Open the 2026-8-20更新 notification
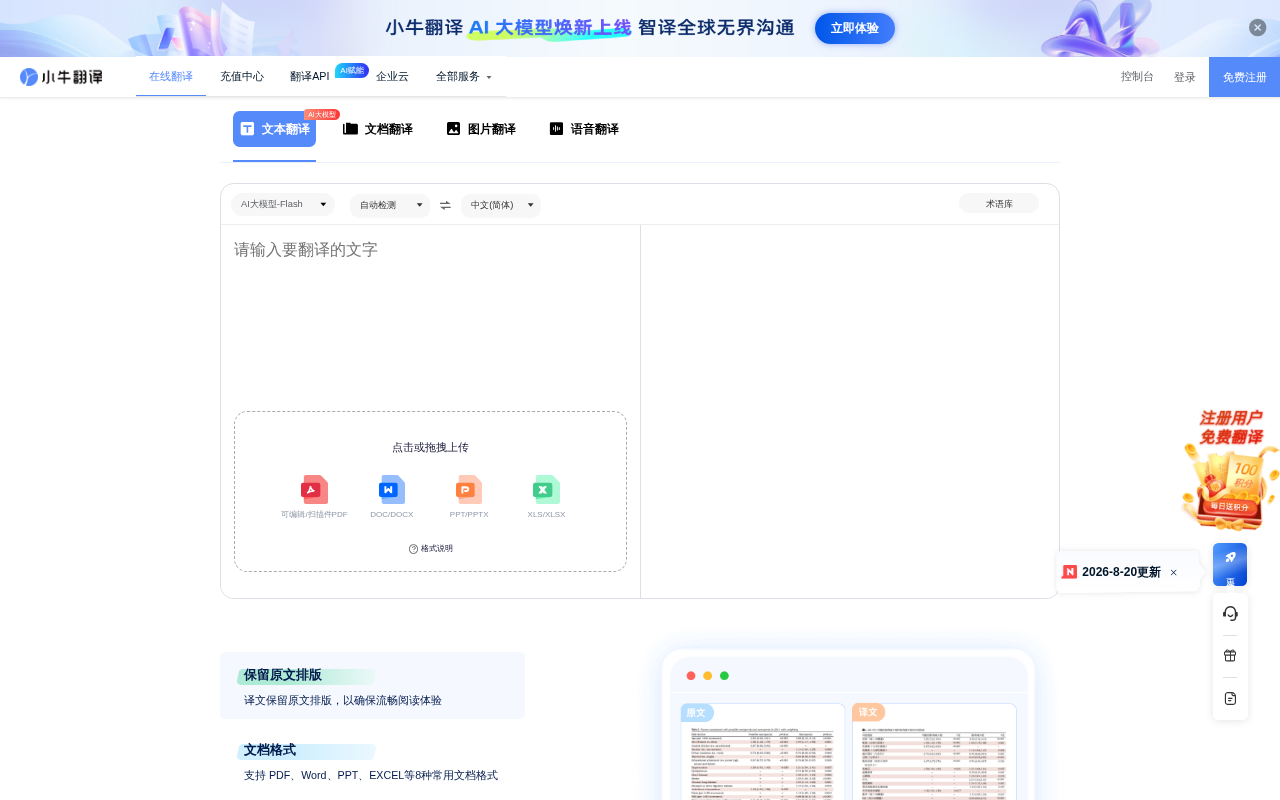Screen dimensions: 1280x800 (x=1121, y=572)
